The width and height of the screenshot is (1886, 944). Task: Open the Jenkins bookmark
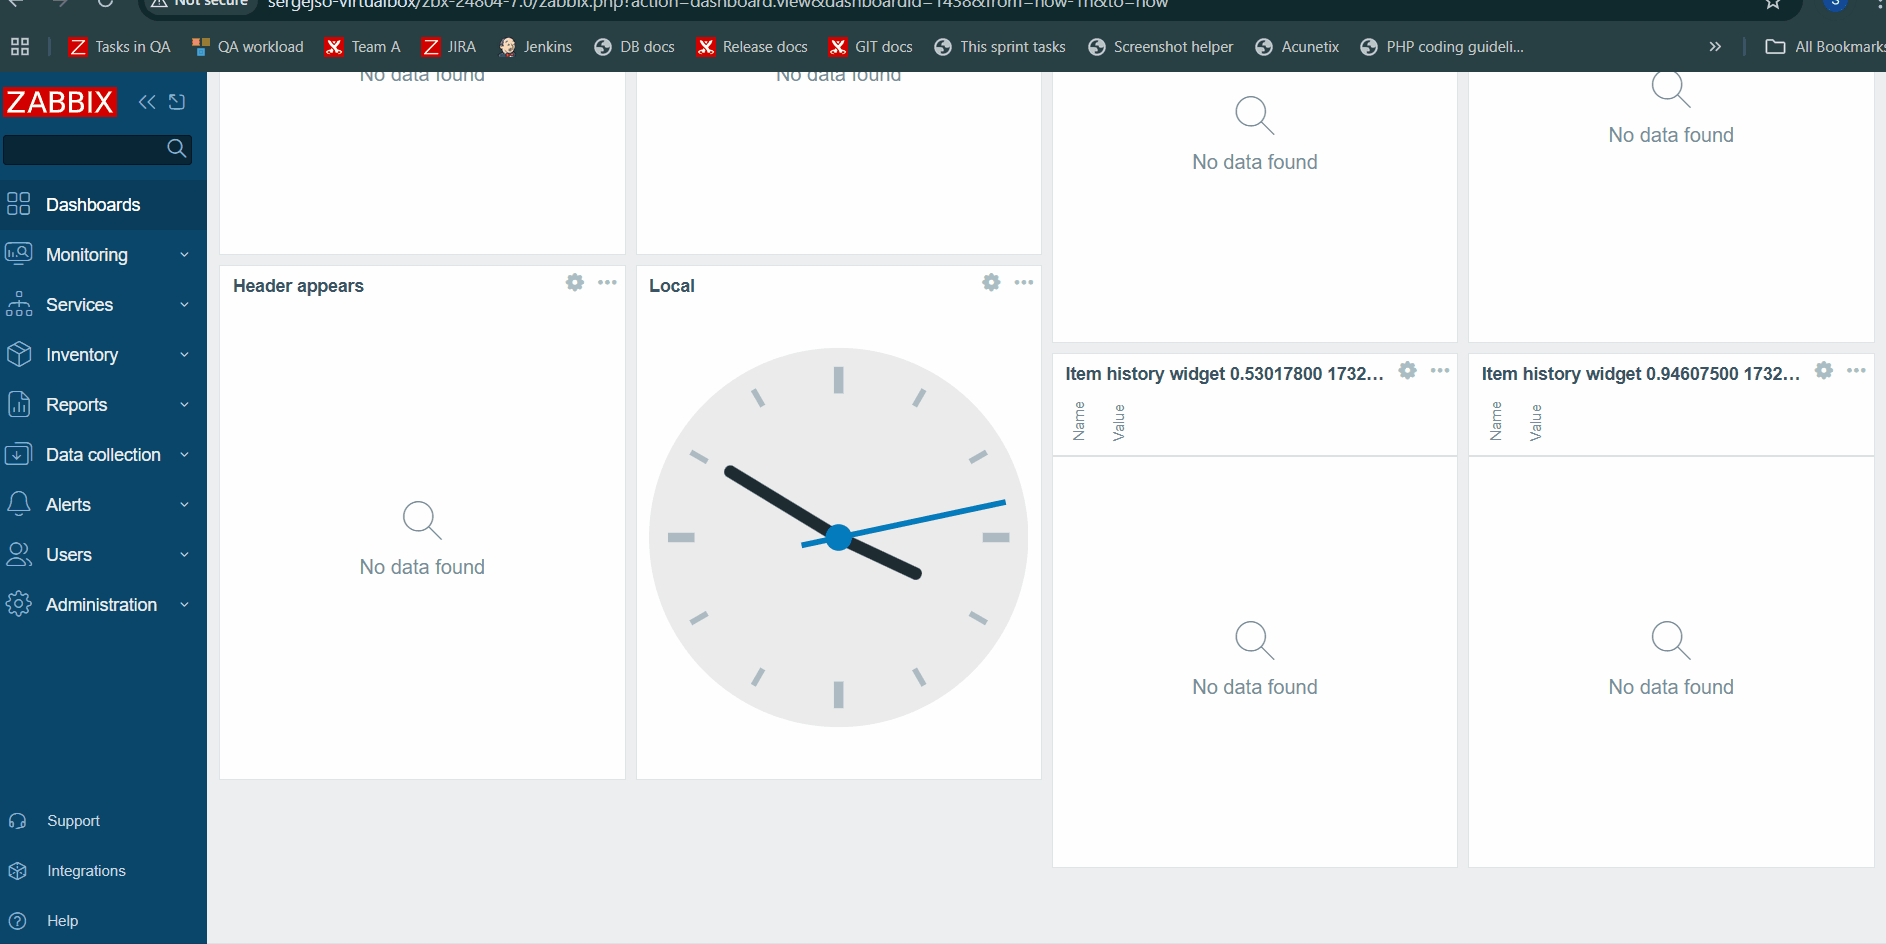[536, 47]
